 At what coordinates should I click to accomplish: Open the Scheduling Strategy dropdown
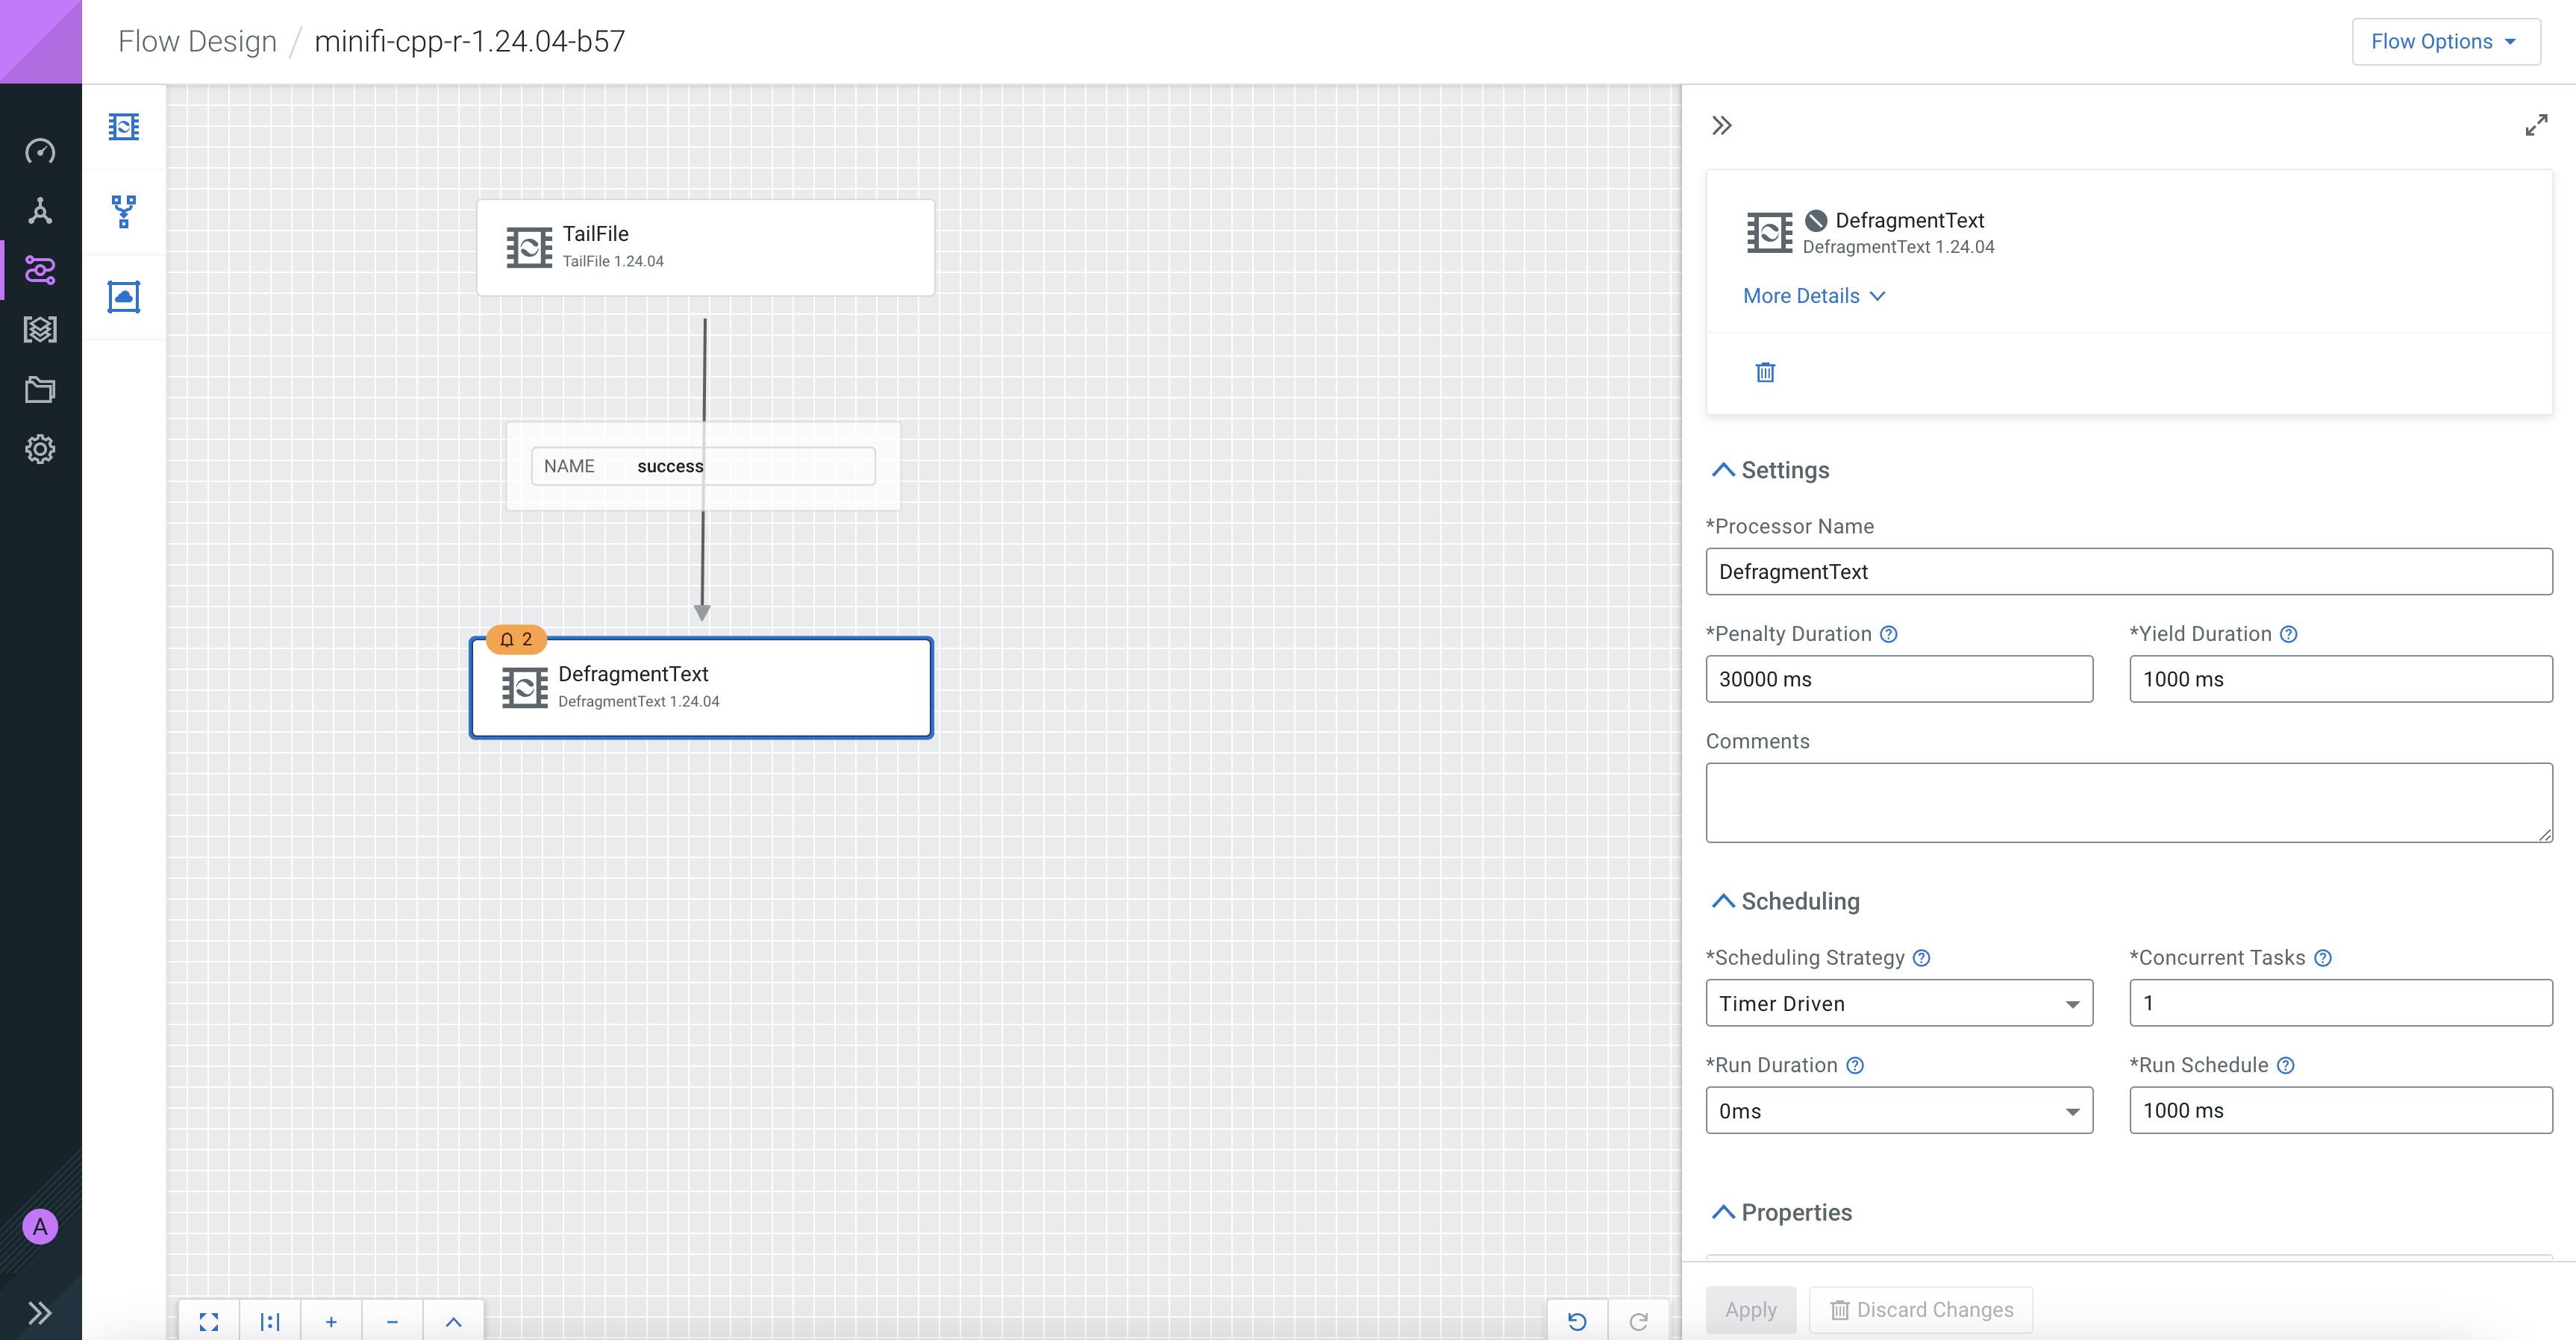click(1898, 1003)
